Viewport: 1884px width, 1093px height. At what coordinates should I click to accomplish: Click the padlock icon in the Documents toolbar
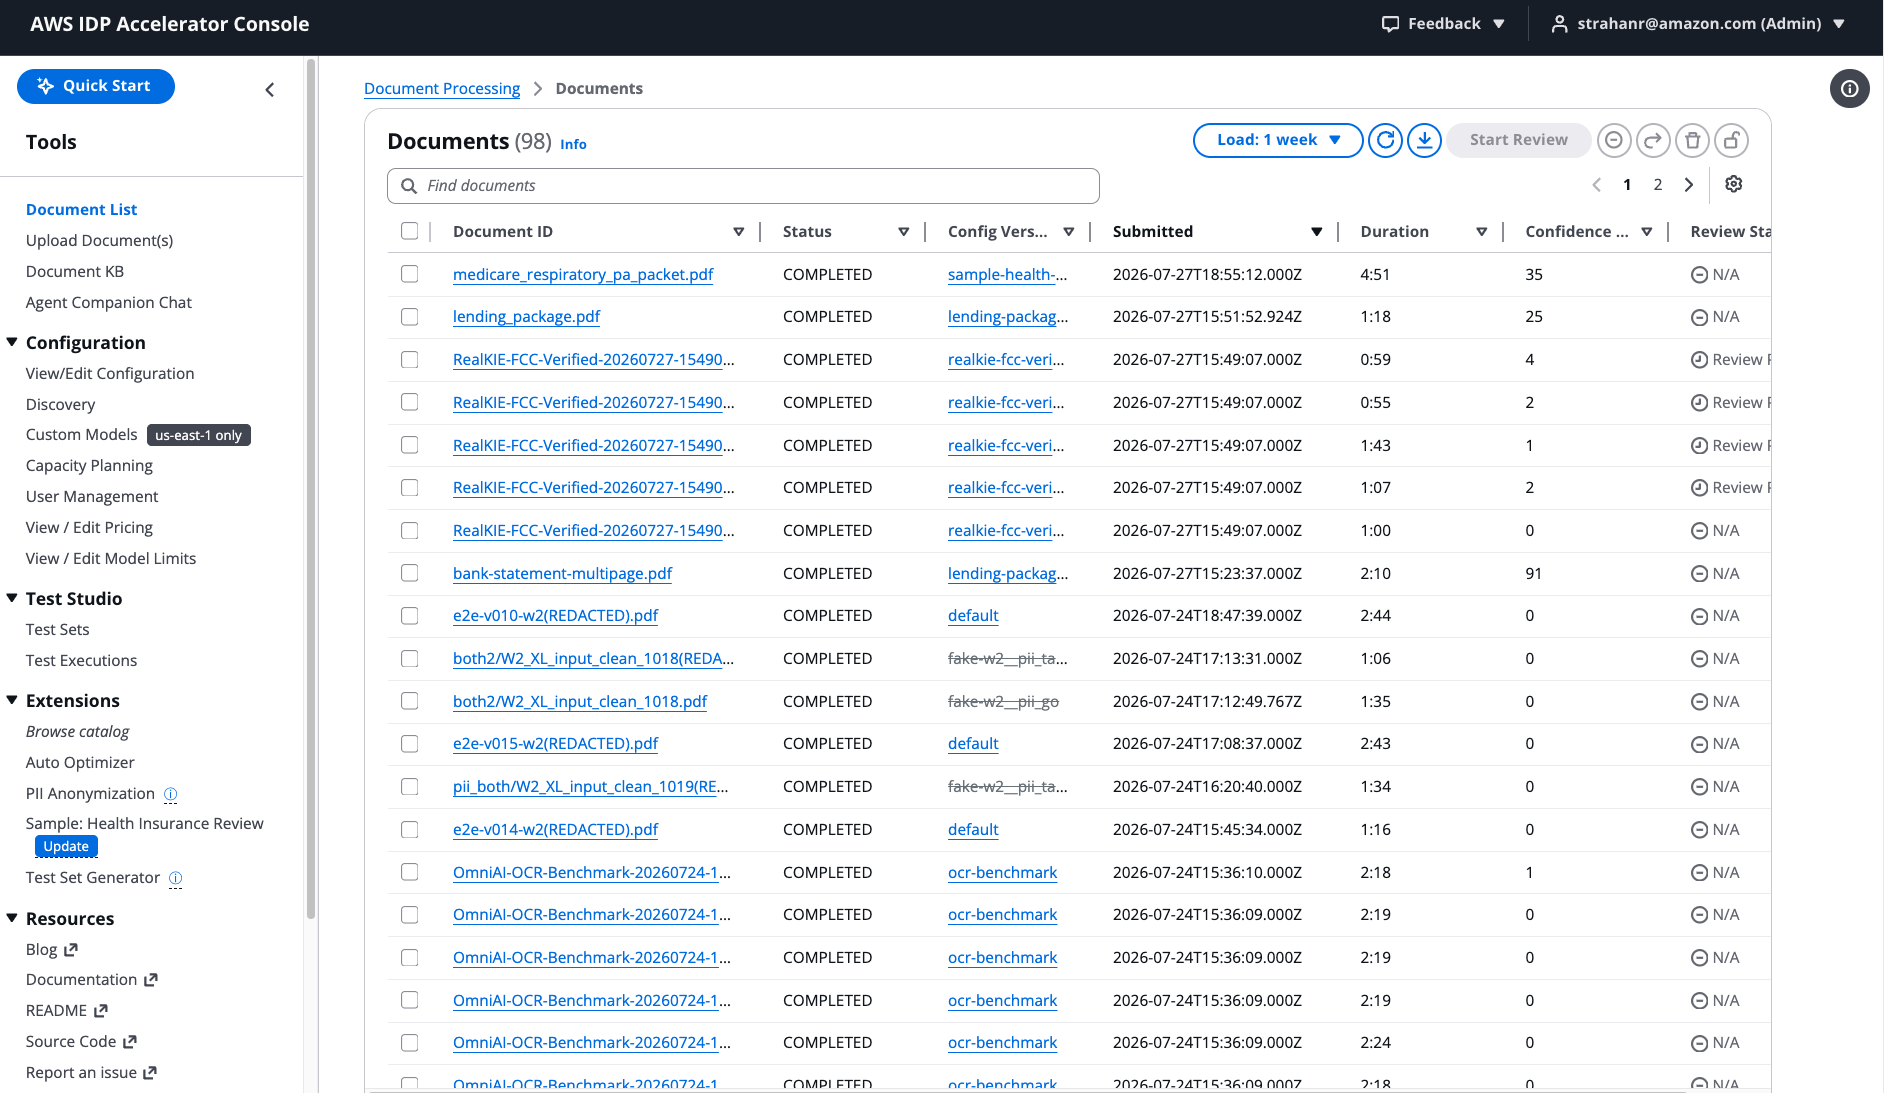coord(1731,140)
